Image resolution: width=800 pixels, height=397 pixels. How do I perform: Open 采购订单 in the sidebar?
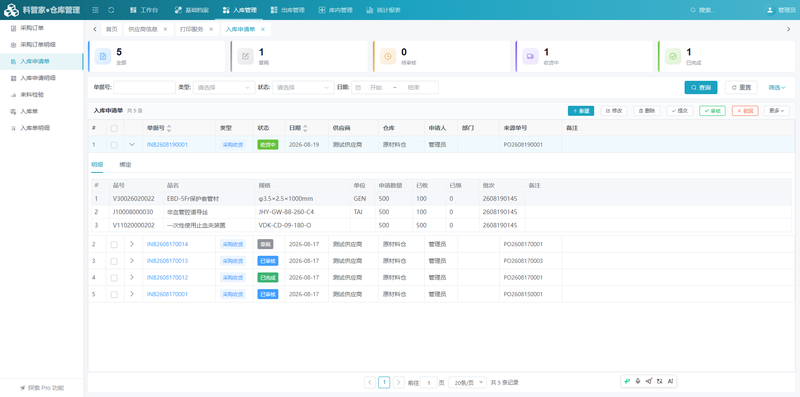[32, 28]
